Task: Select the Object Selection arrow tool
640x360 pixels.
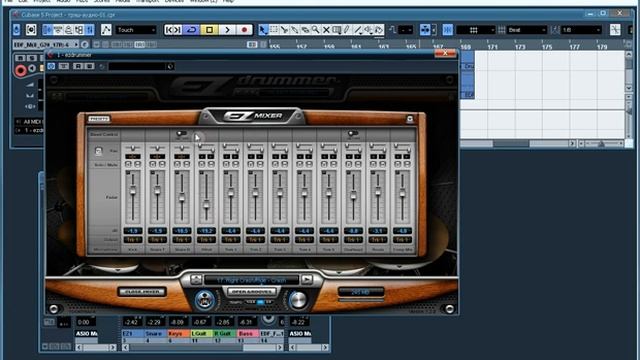Action: click(x=263, y=30)
